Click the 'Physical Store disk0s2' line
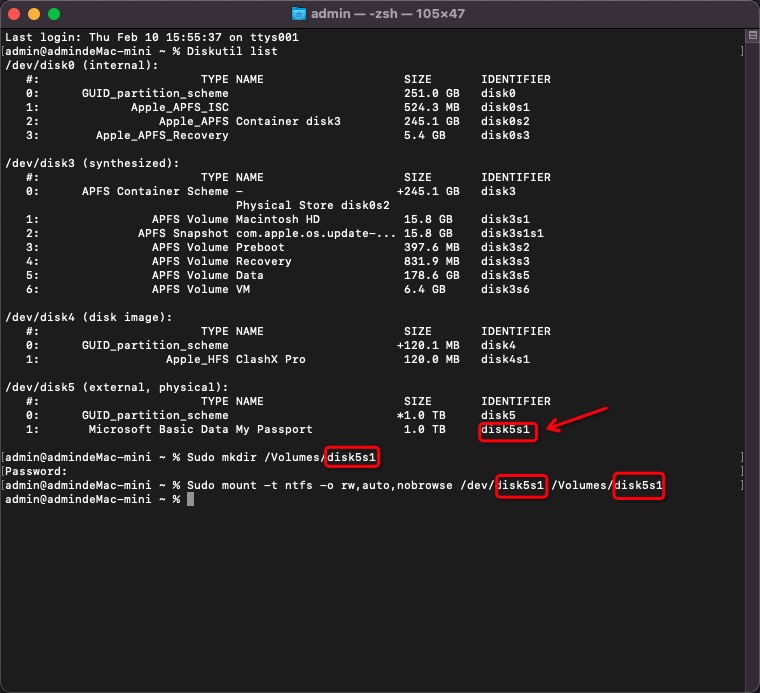The height and width of the screenshot is (693, 760). pyautogui.click(x=313, y=205)
